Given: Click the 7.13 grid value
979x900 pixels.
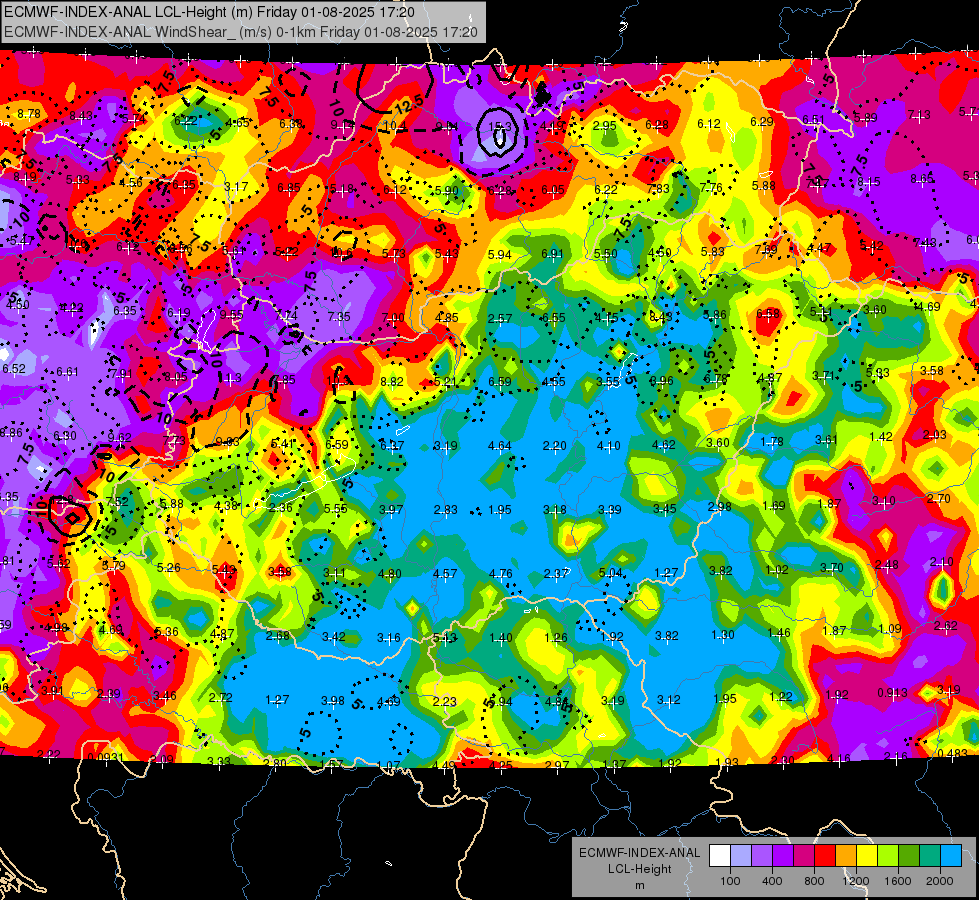Looking at the screenshot, I should pyautogui.click(x=919, y=114).
